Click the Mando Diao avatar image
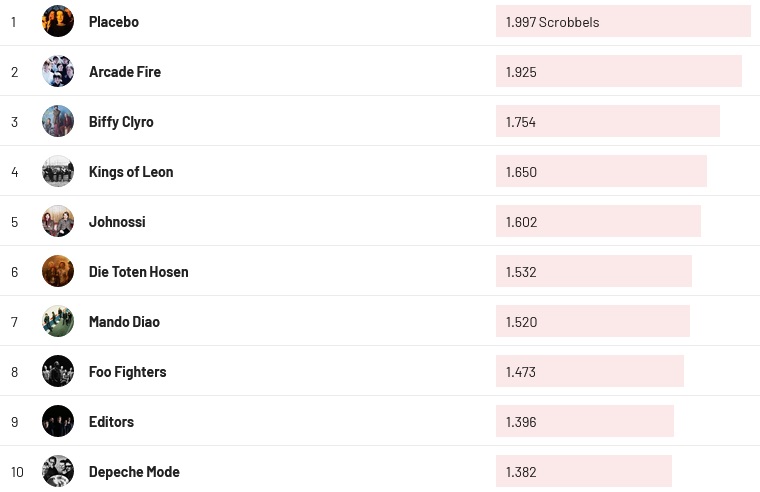 click(58, 321)
